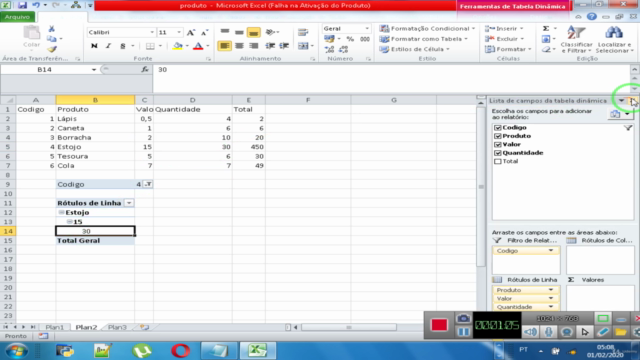Click the insert new worksheet tab icon

144,327
